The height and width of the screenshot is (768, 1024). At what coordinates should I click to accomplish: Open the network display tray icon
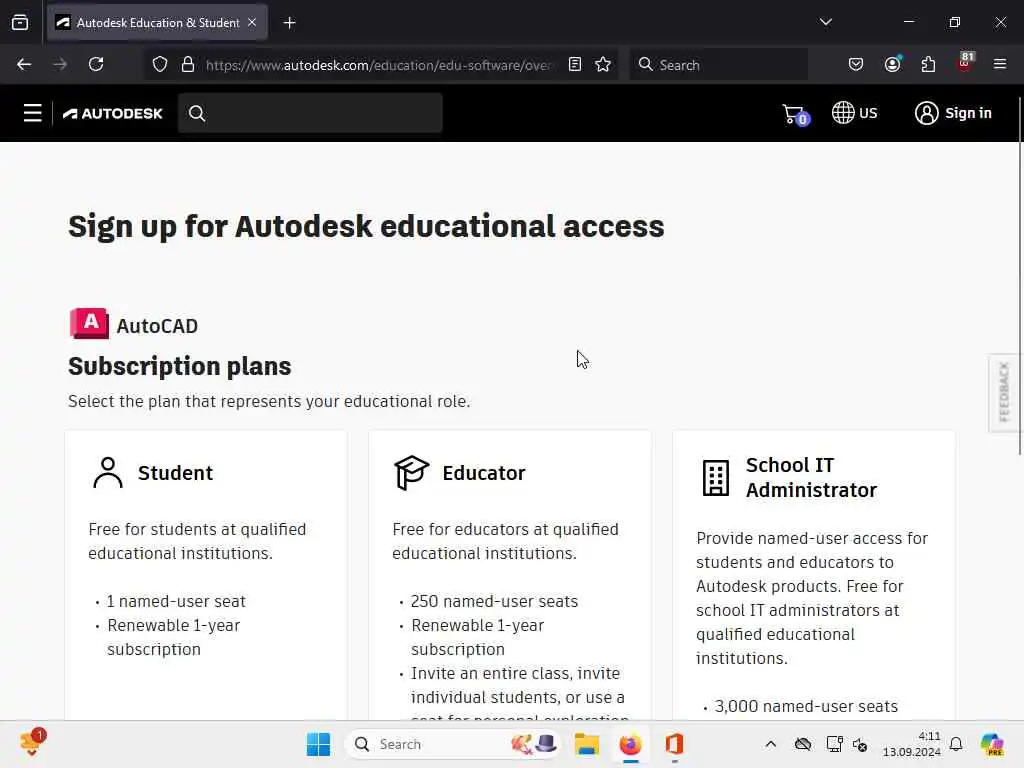point(834,744)
